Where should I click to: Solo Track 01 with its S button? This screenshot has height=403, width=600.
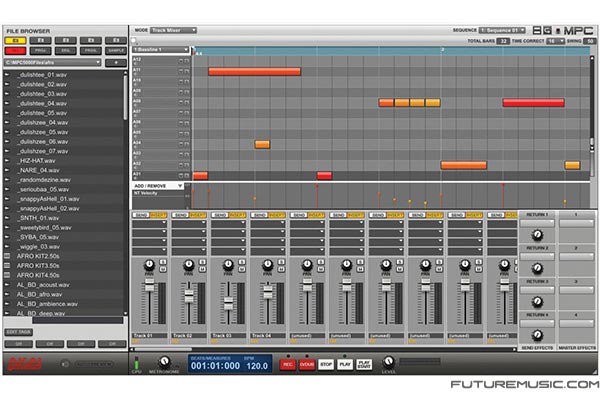163,262
